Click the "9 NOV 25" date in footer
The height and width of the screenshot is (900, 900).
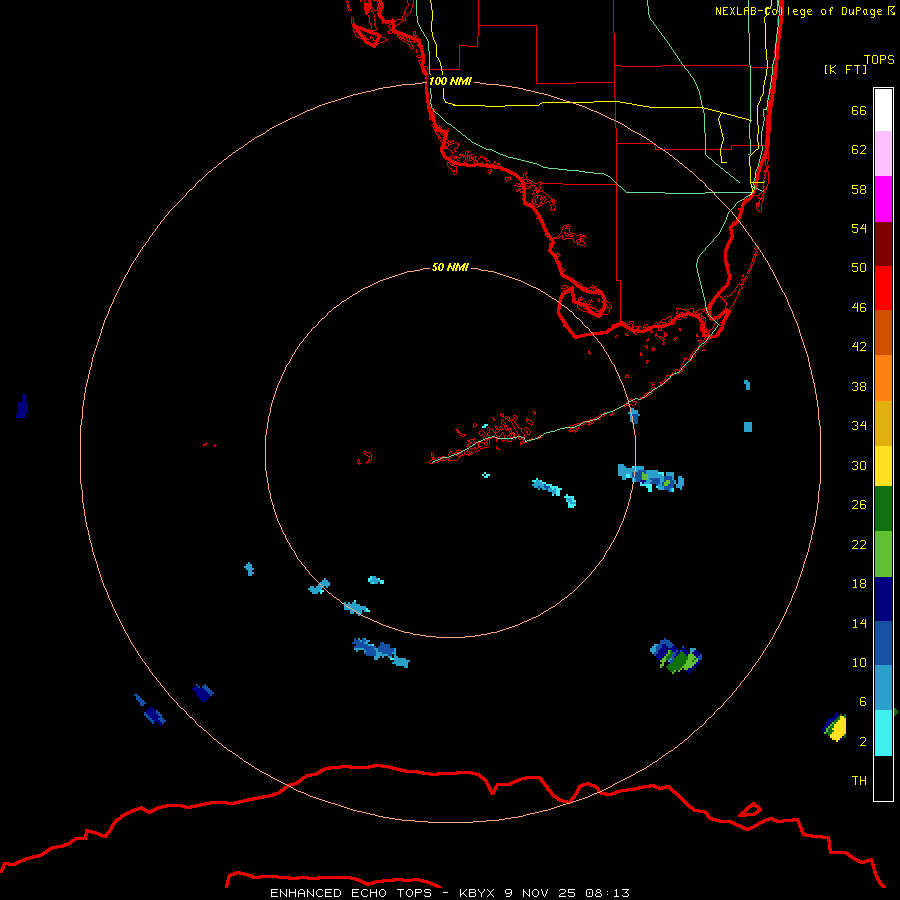pos(540,893)
